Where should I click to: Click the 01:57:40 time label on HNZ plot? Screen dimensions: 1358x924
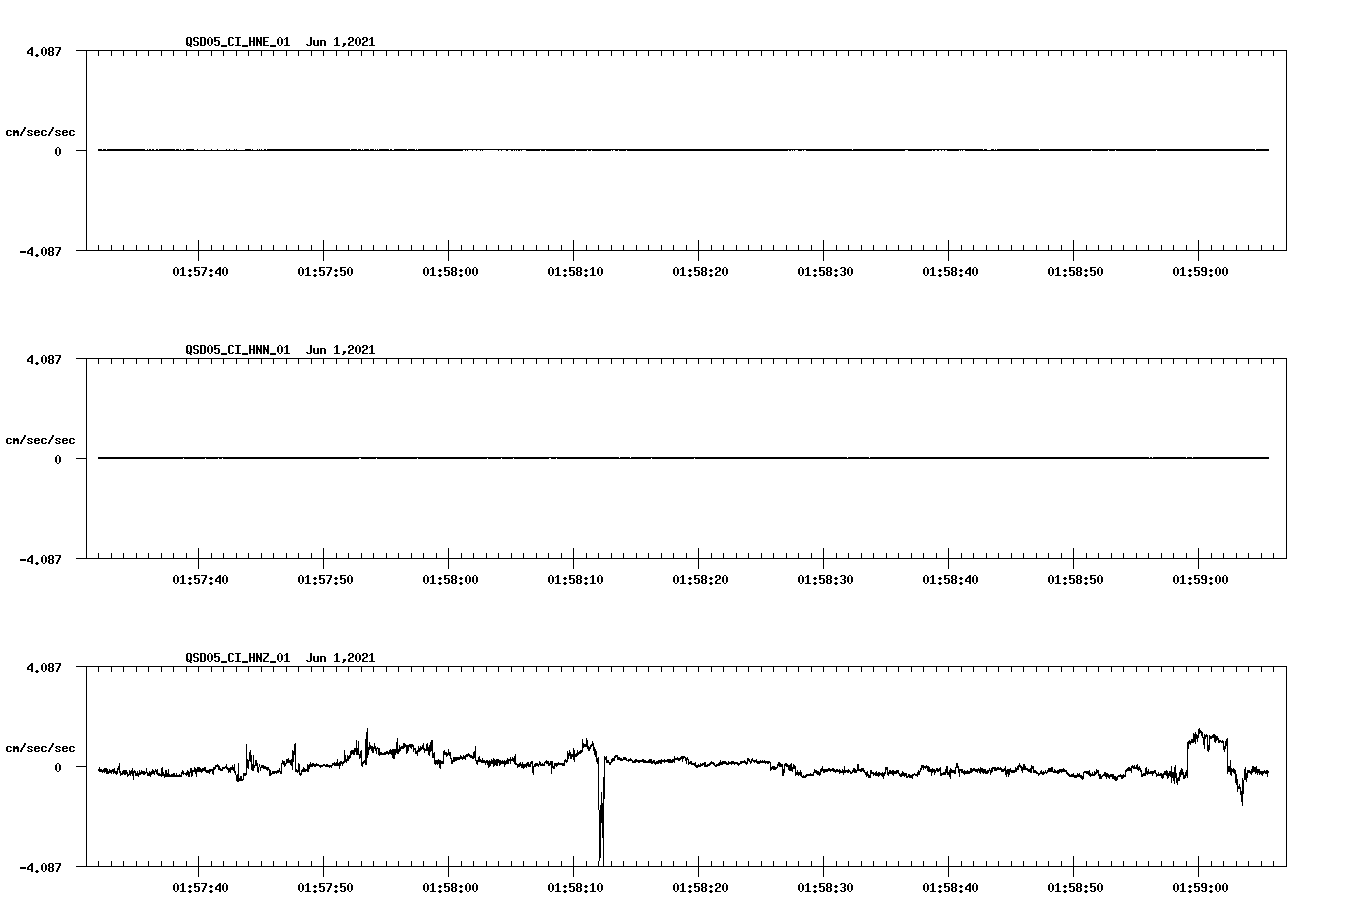200,888
